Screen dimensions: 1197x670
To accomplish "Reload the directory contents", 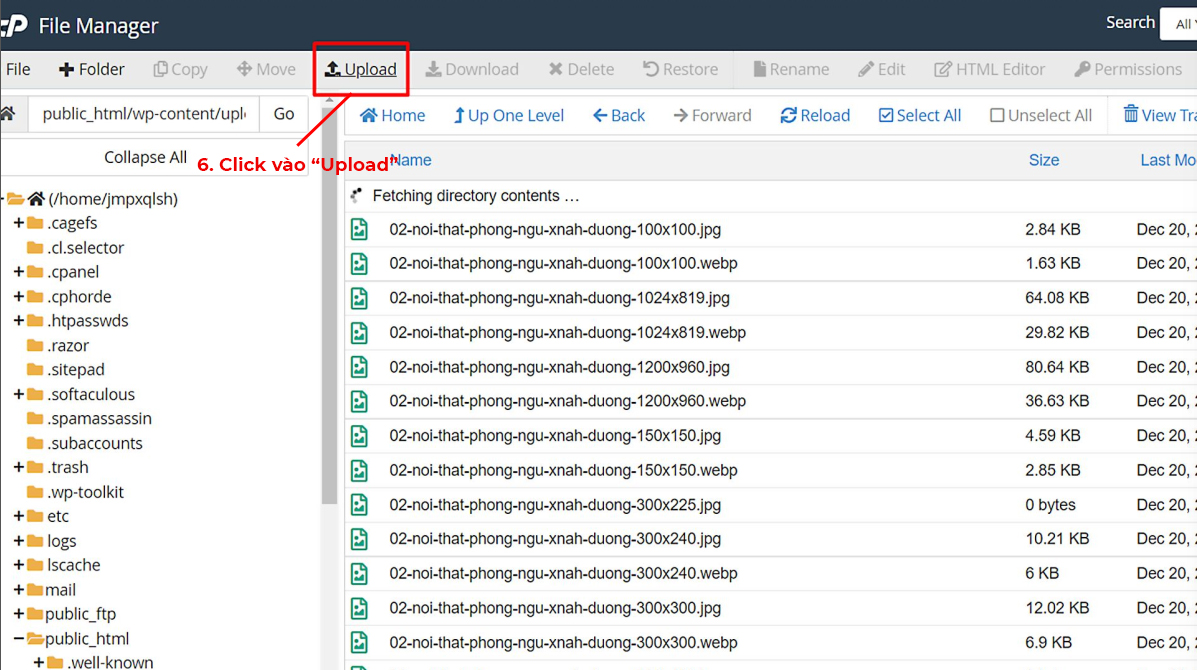I will point(815,115).
